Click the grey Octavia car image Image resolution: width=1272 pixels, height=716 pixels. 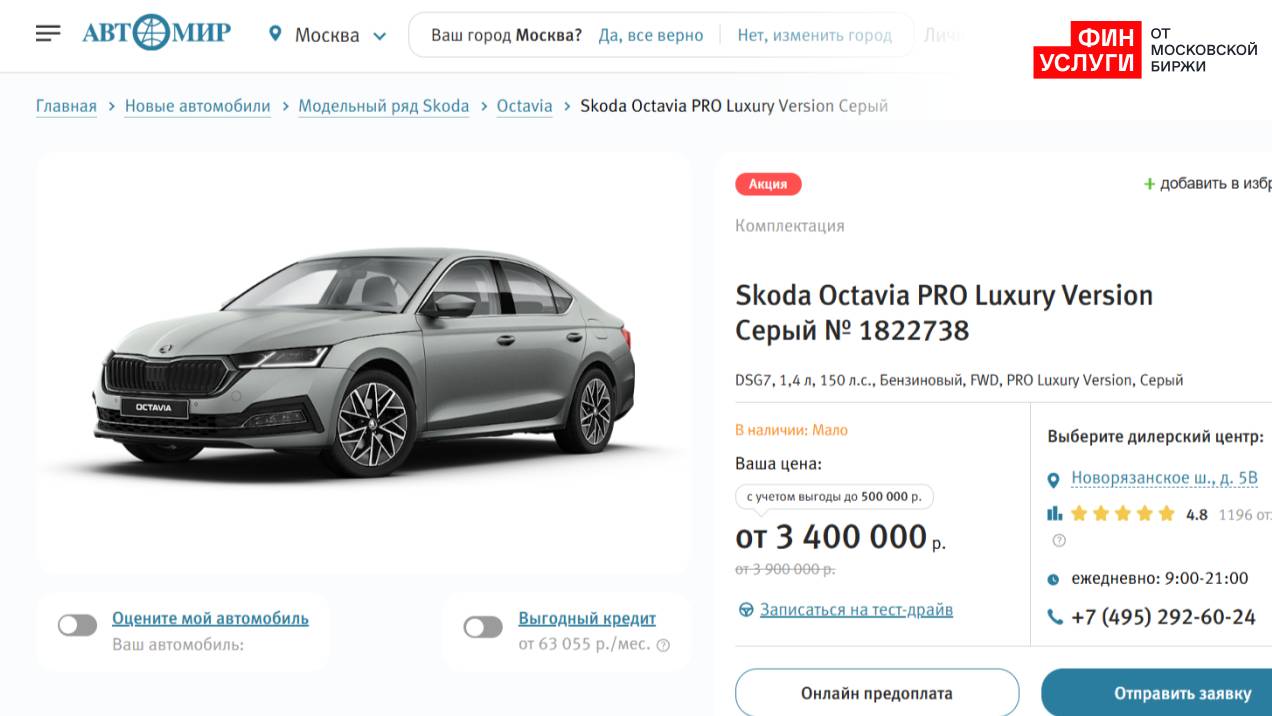(x=365, y=362)
